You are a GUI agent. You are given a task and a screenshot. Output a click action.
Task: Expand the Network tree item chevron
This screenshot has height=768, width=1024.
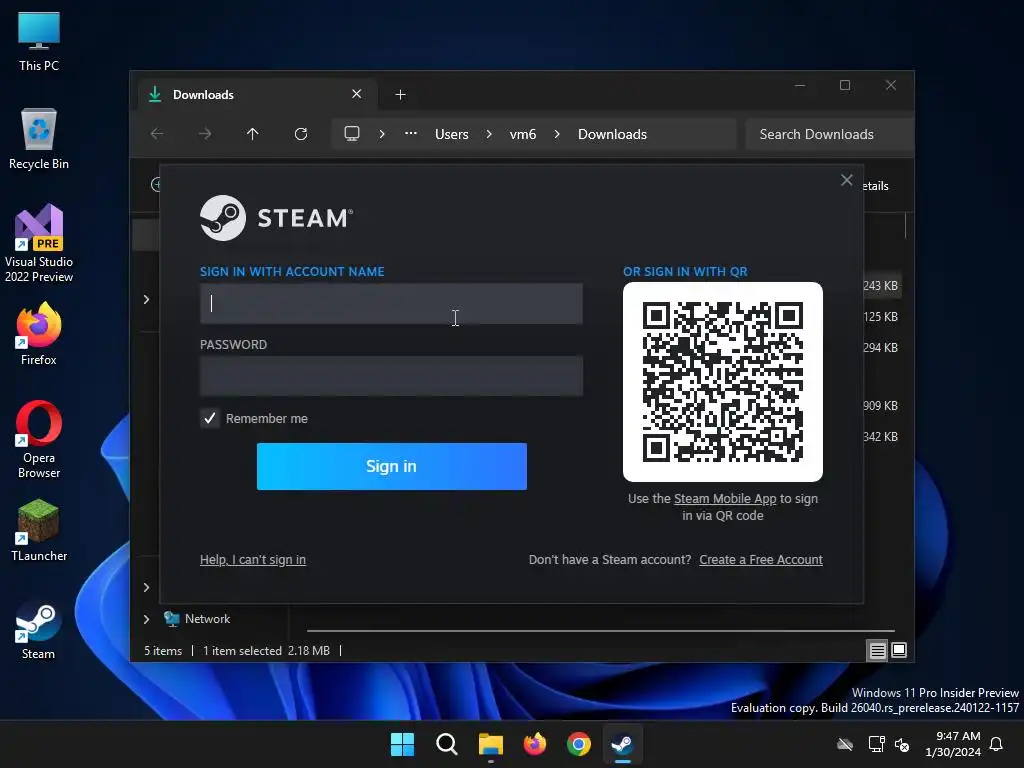tap(146, 618)
